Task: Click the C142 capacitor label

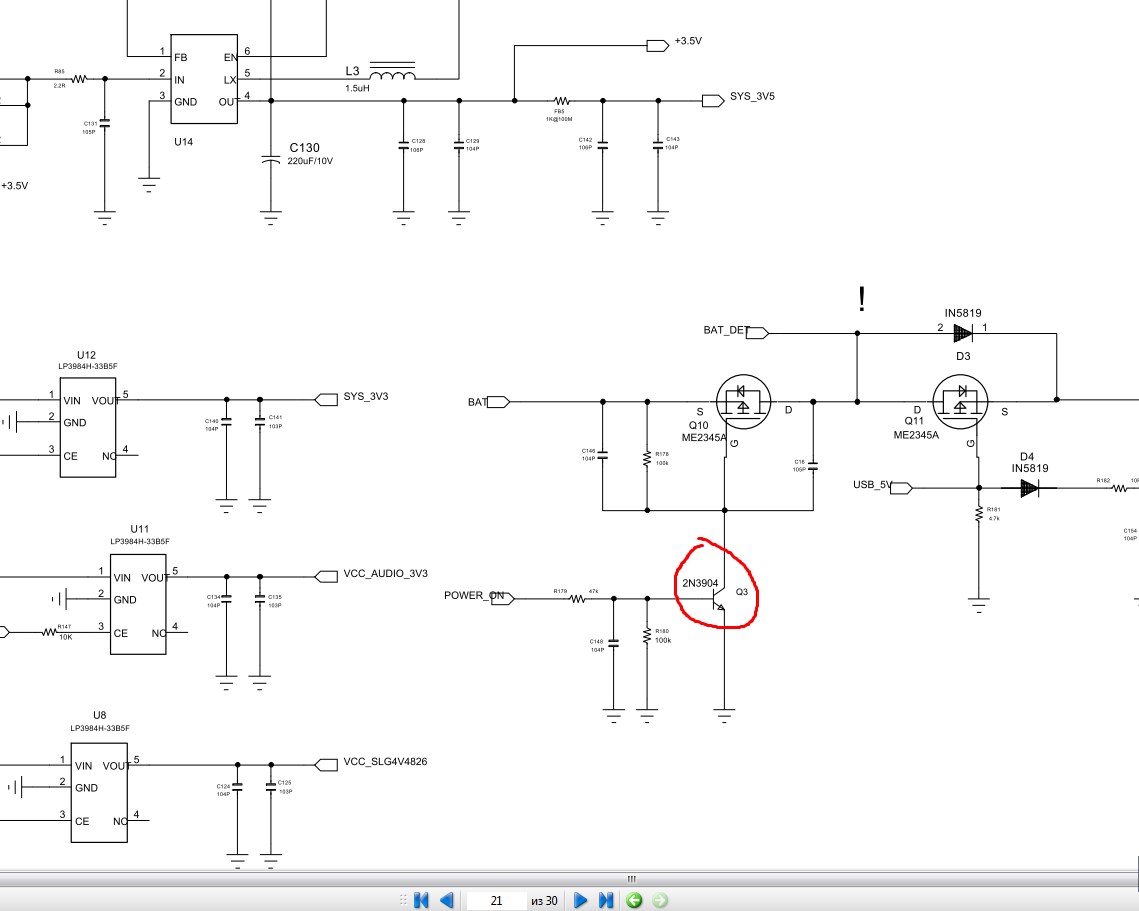Action: (x=585, y=139)
